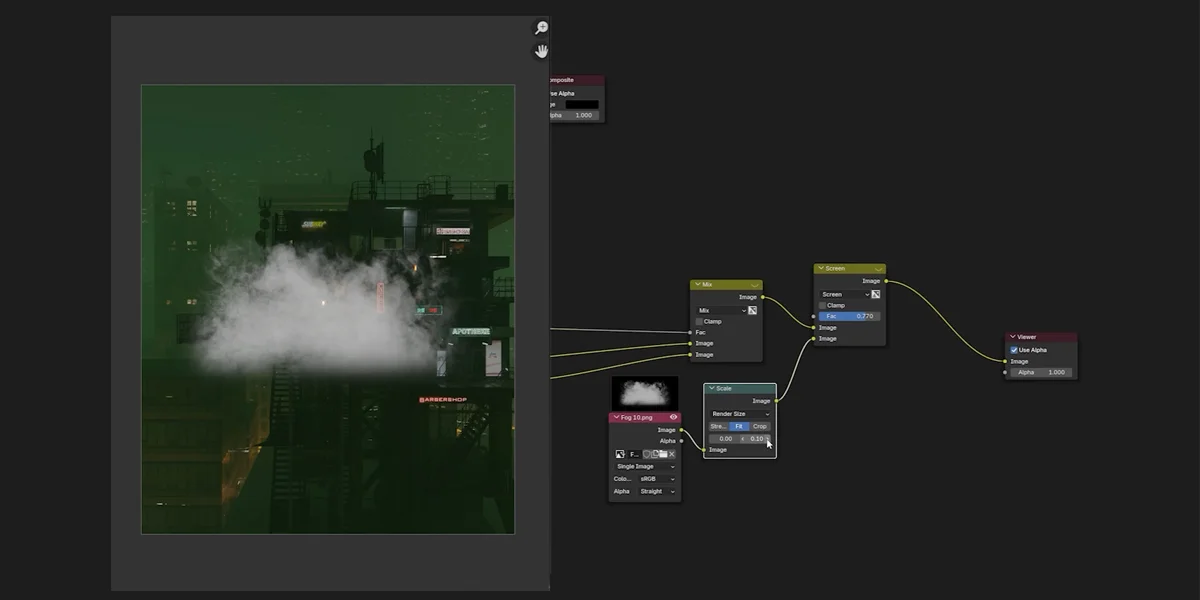Image resolution: width=1200 pixels, height=600 pixels.
Task: Adjust the Fac slider on the Screen node
Action: (846, 316)
